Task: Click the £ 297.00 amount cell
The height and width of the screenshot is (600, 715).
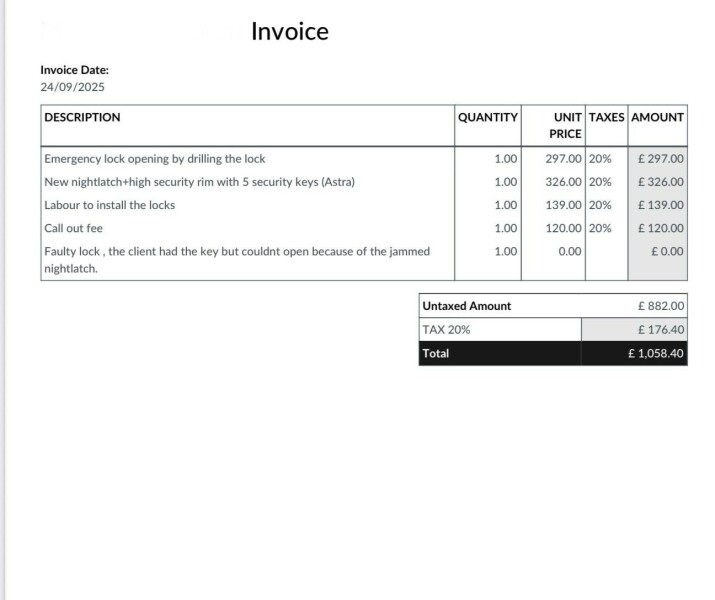Action: (x=660, y=159)
